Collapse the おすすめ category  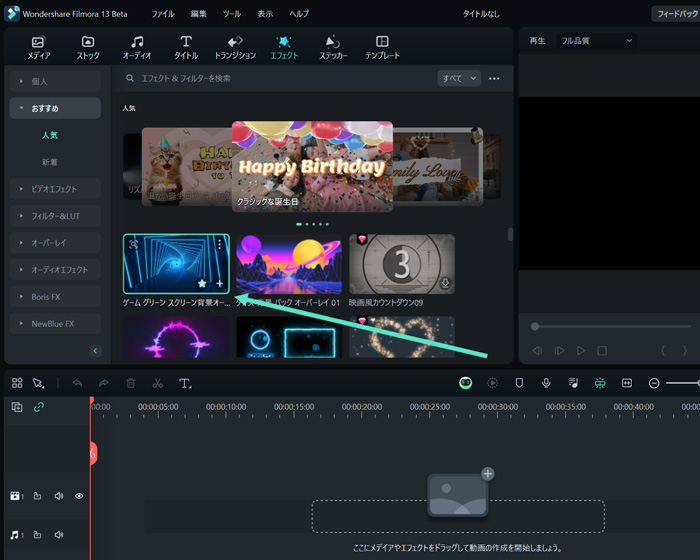click(55, 108)
